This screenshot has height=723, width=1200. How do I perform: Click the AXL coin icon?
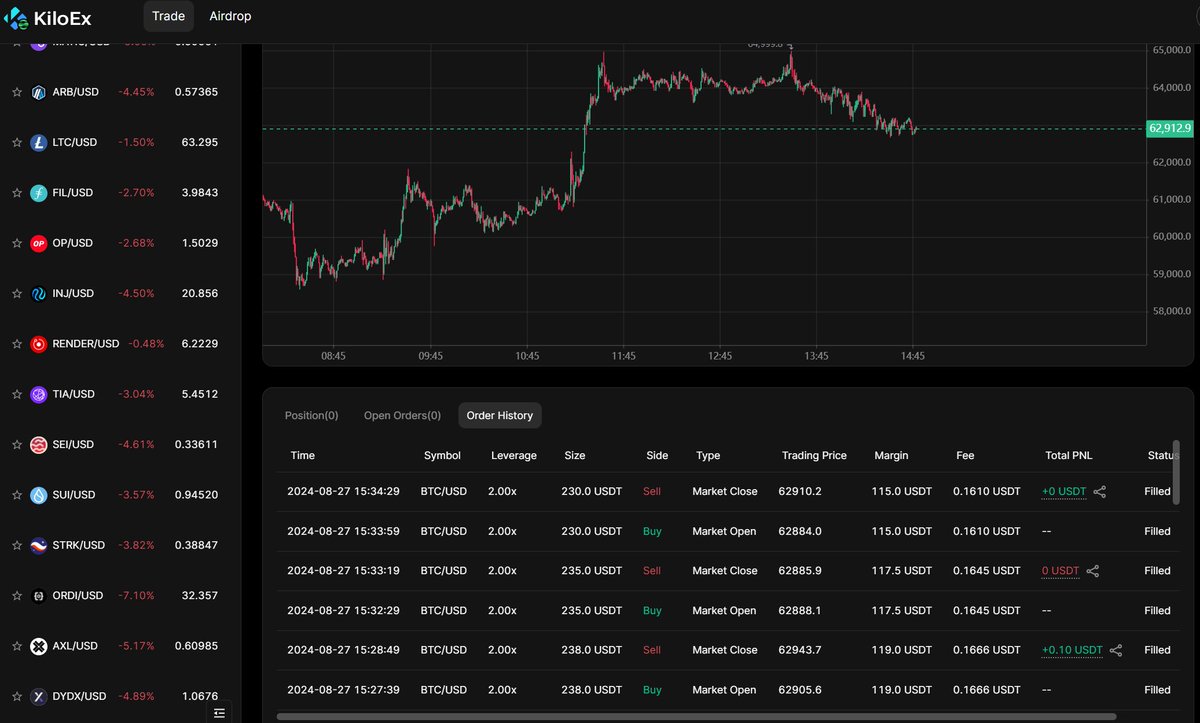click(x=39, y=646)
